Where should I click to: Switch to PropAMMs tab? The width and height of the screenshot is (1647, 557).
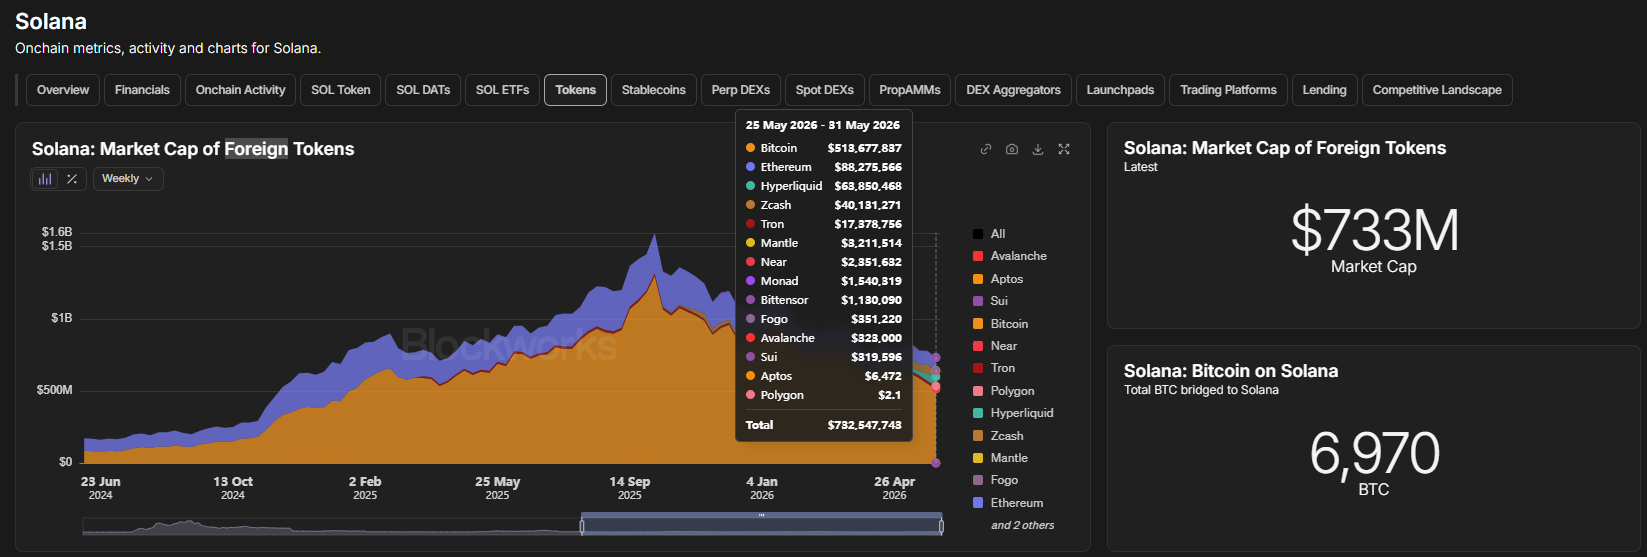910,90
